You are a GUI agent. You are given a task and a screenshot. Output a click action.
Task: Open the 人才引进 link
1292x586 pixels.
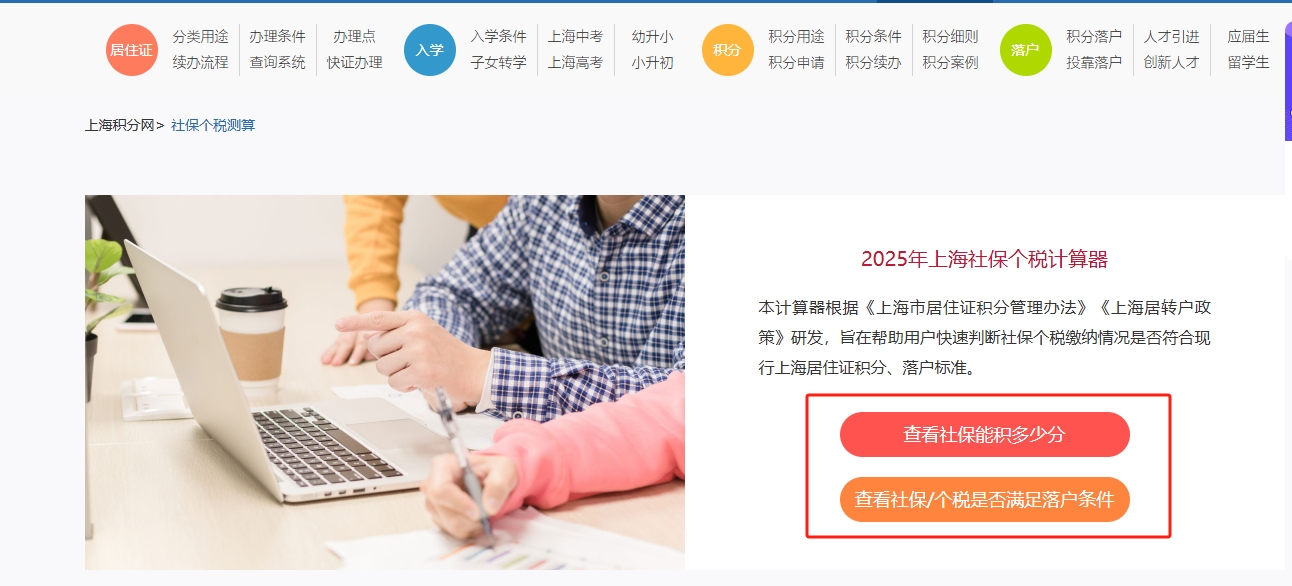coord(1171,37)
